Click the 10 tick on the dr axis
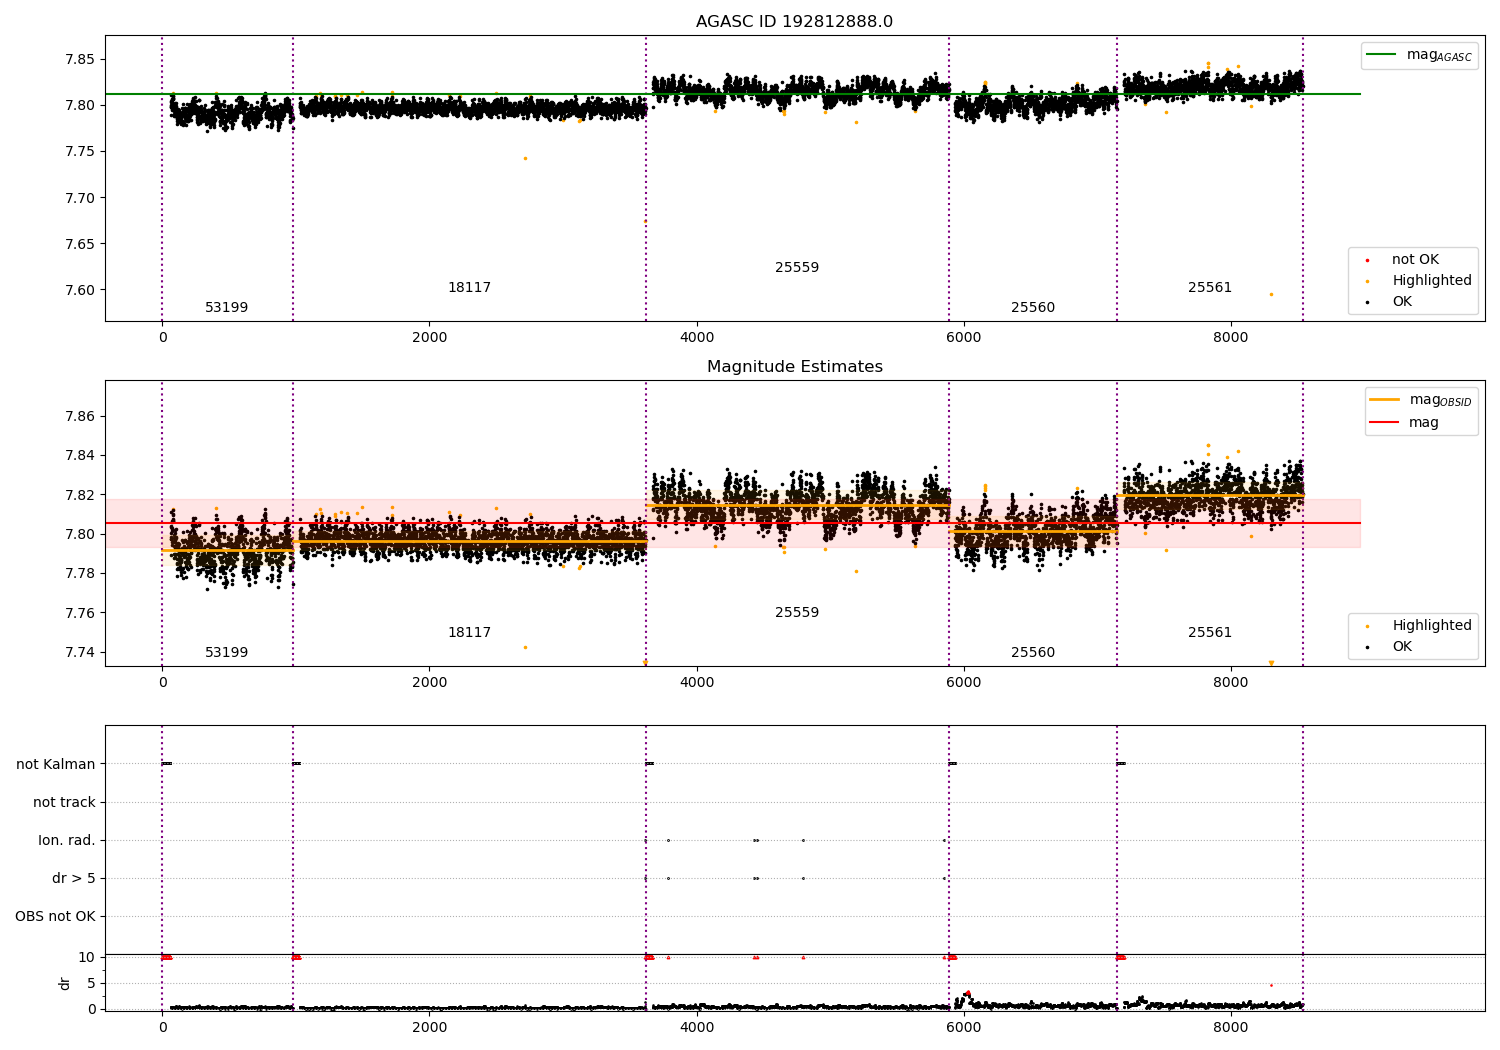This screenshot has height=1050, width=1500. [x=87, y=958]
